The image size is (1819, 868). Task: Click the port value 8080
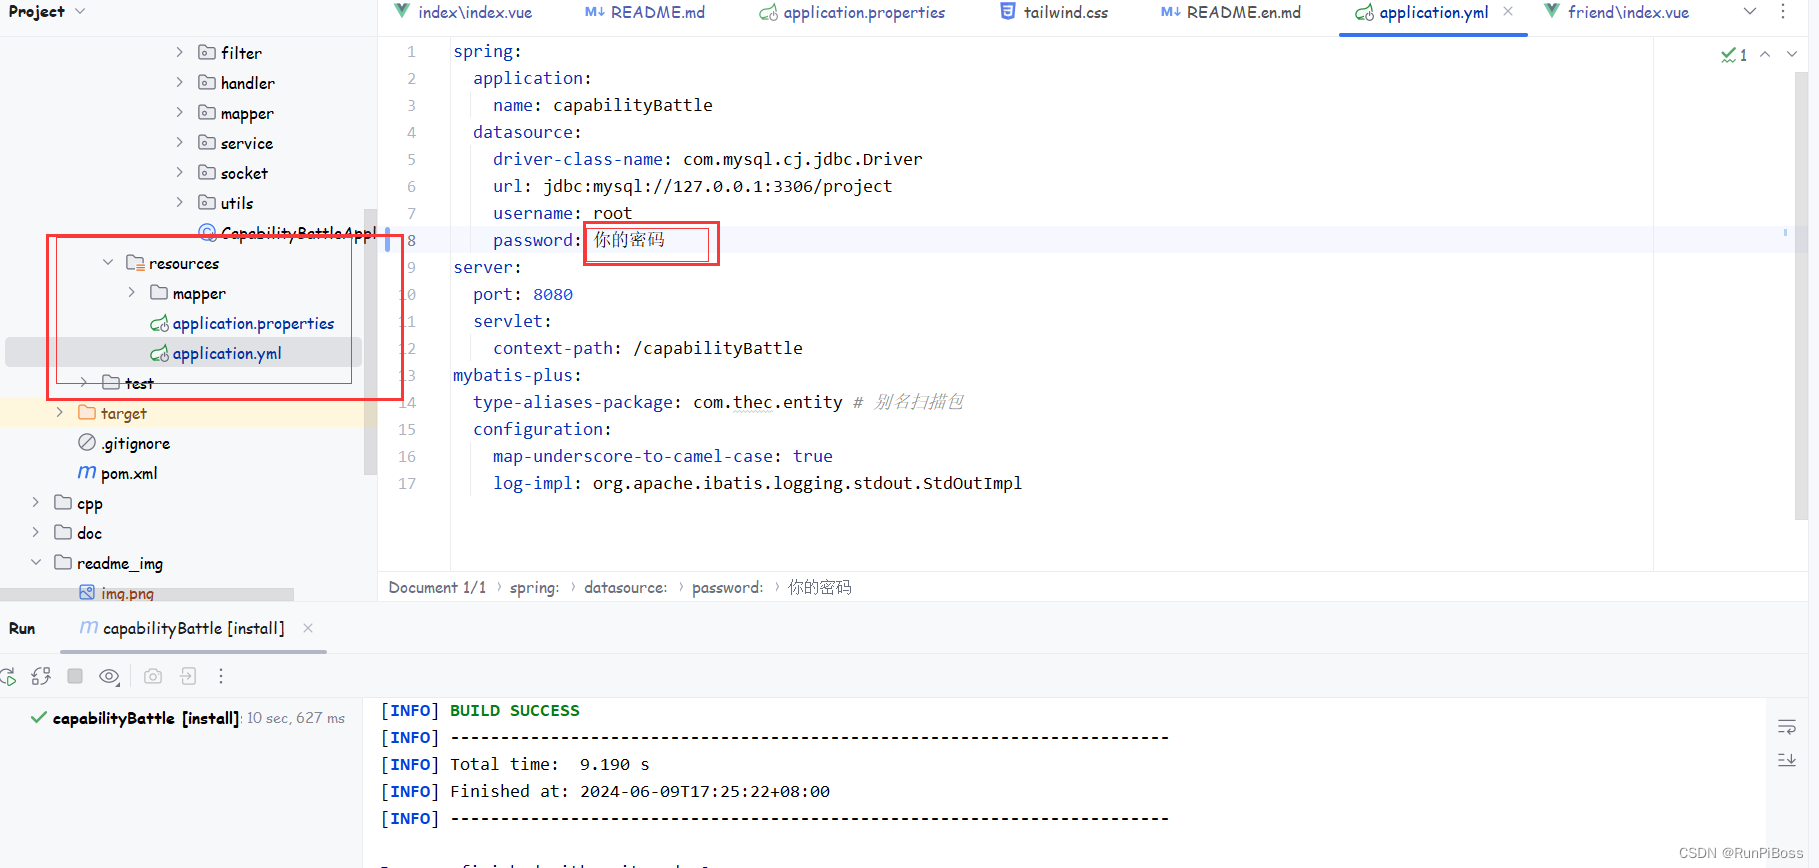[553, 294]
